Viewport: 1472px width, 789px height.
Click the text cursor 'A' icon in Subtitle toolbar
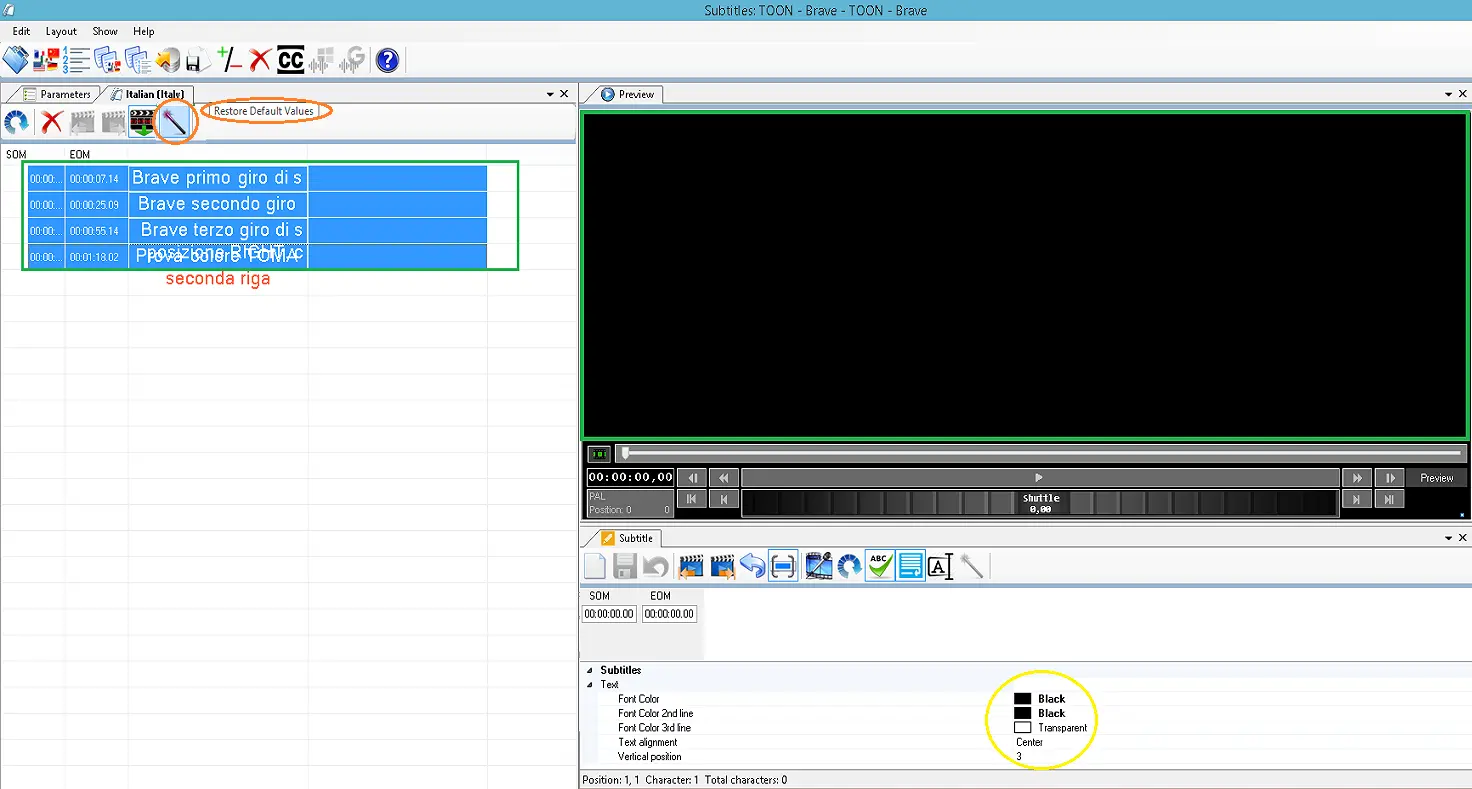pos(940,566)
